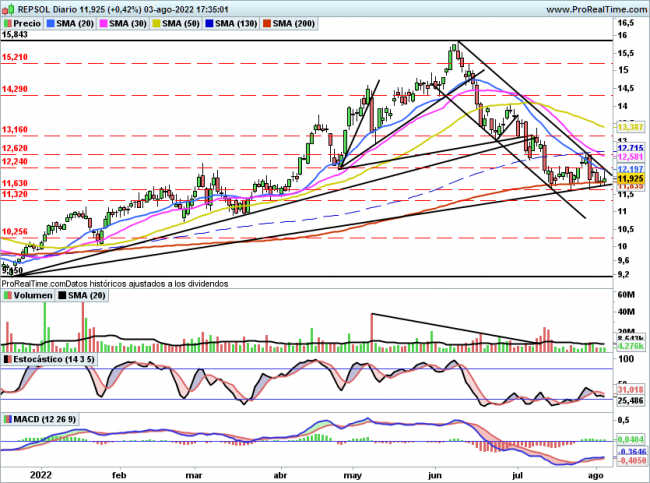This screenshot has height=483, width=650.
Task: Click the blue SMA (20) color square
Action: click(51, 24)
